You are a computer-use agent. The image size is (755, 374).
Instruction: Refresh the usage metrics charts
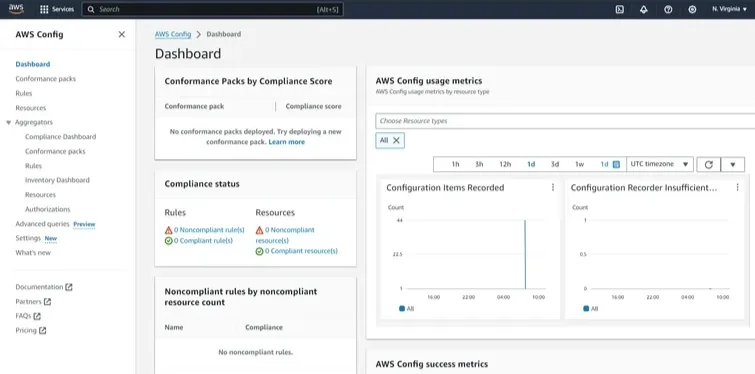(x=708, y=164)
